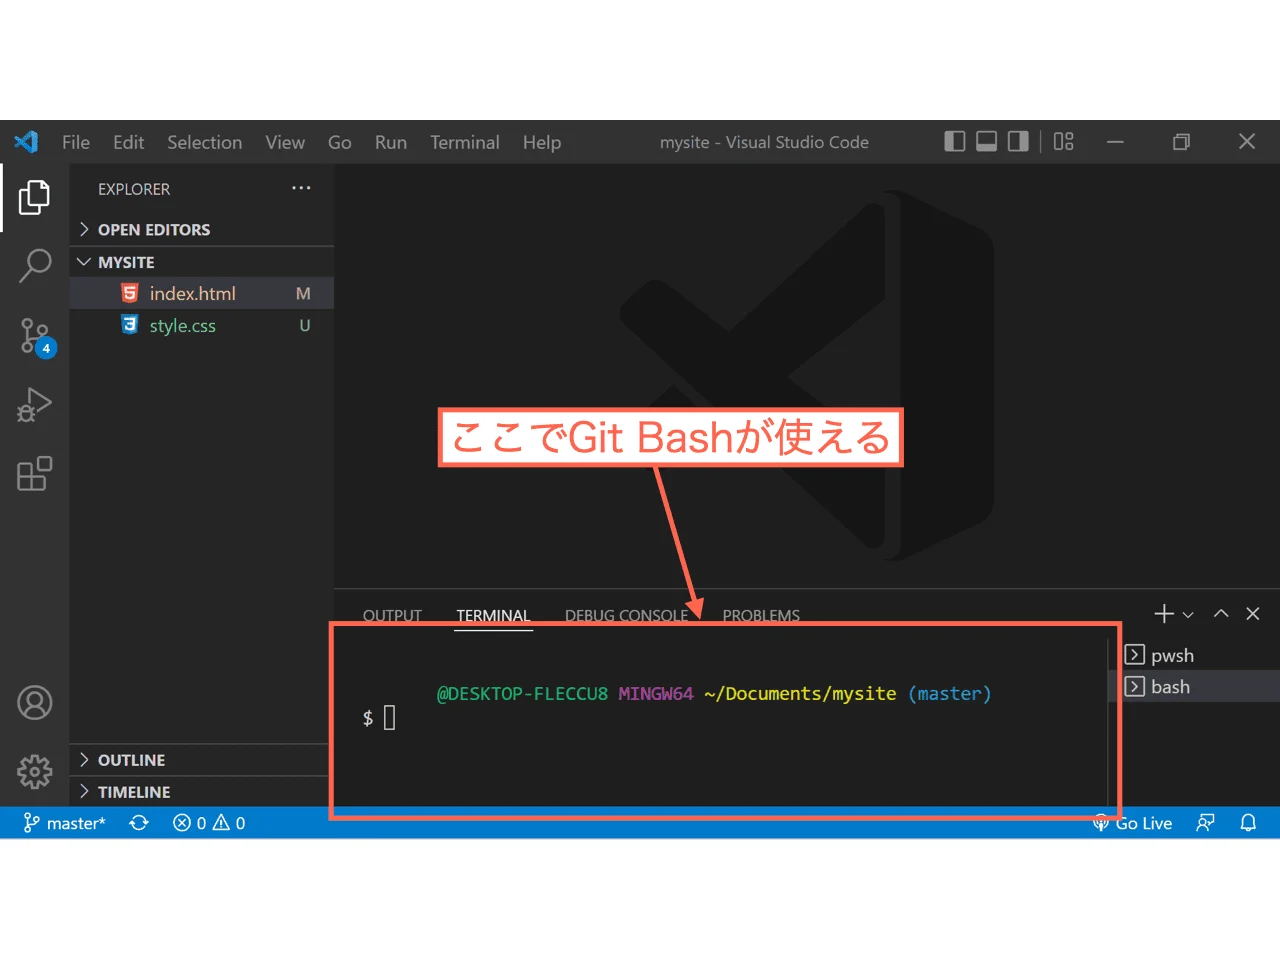Open Source Control showing 4 pending changes
Viewport: 1280px width, 960px height.
tap(34, 335)
